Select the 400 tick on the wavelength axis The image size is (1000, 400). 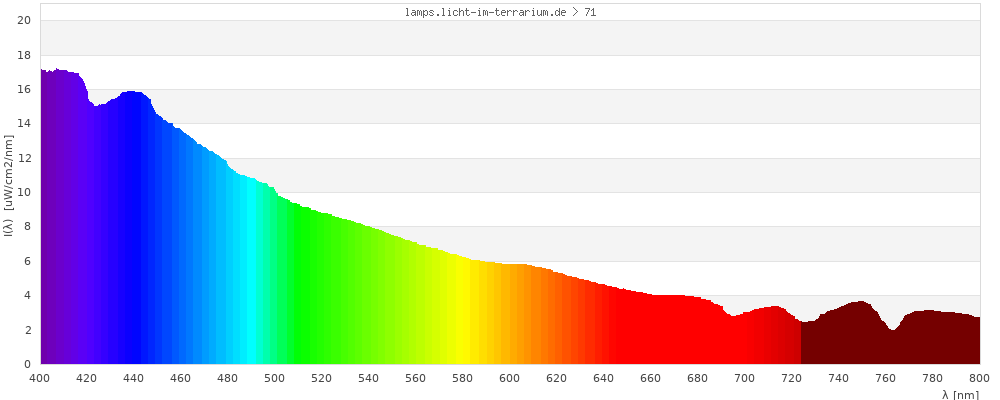[x=40, y=378]
